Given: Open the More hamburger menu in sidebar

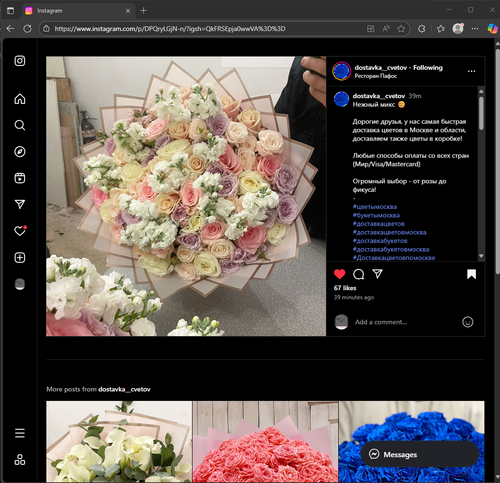Looking at the screenshot, I should click(x=20, y=433).
